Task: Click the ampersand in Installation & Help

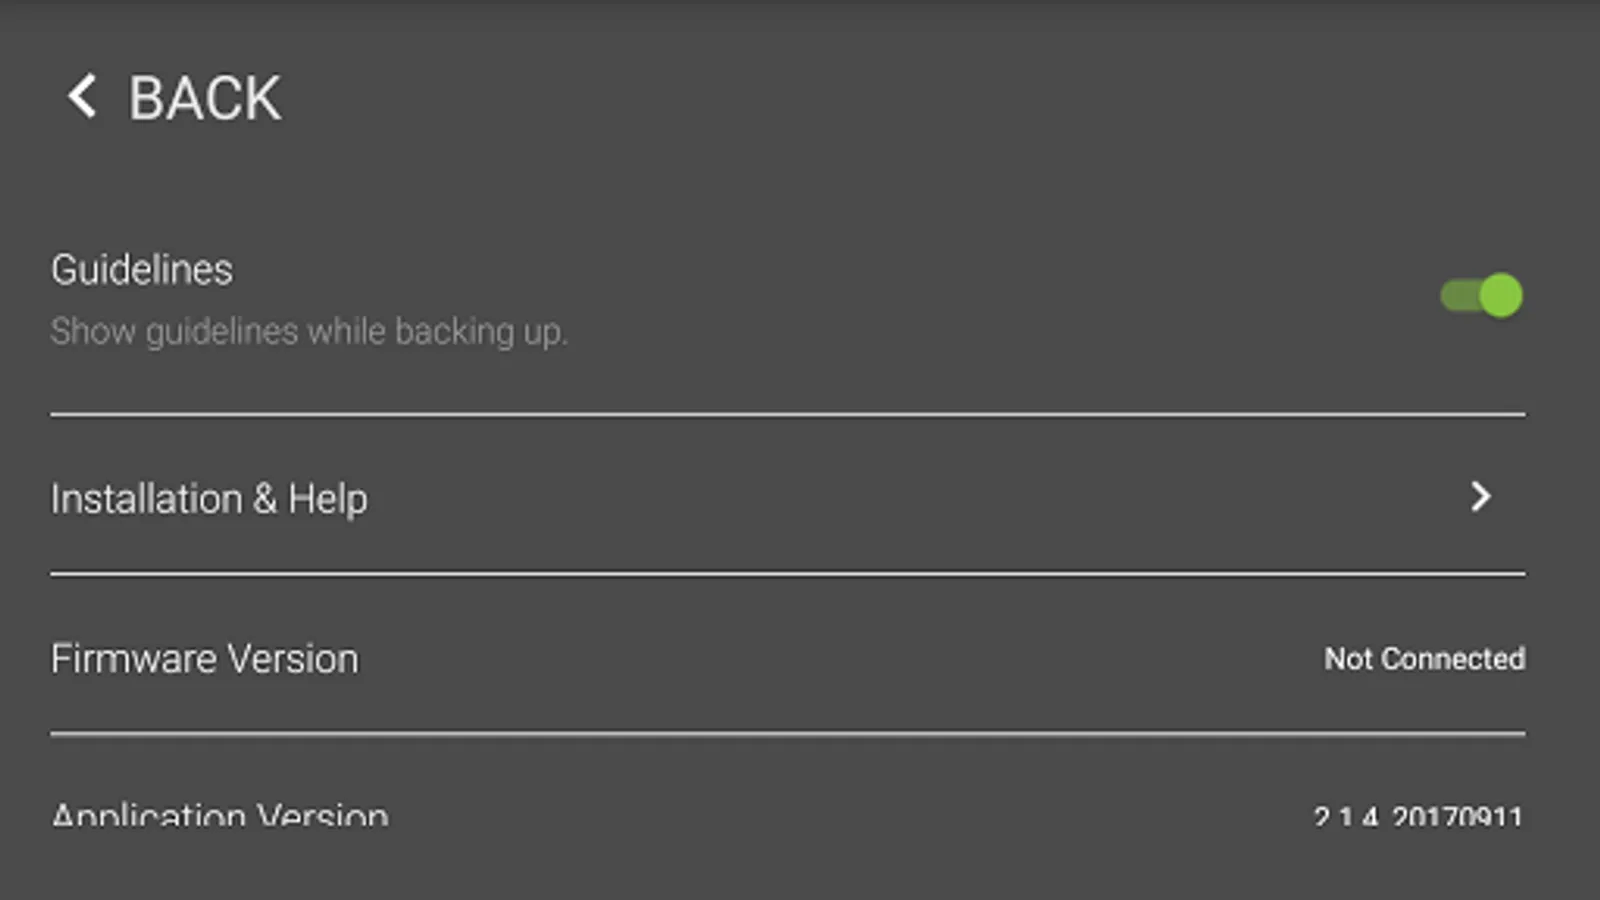Action: coord(264,499)
